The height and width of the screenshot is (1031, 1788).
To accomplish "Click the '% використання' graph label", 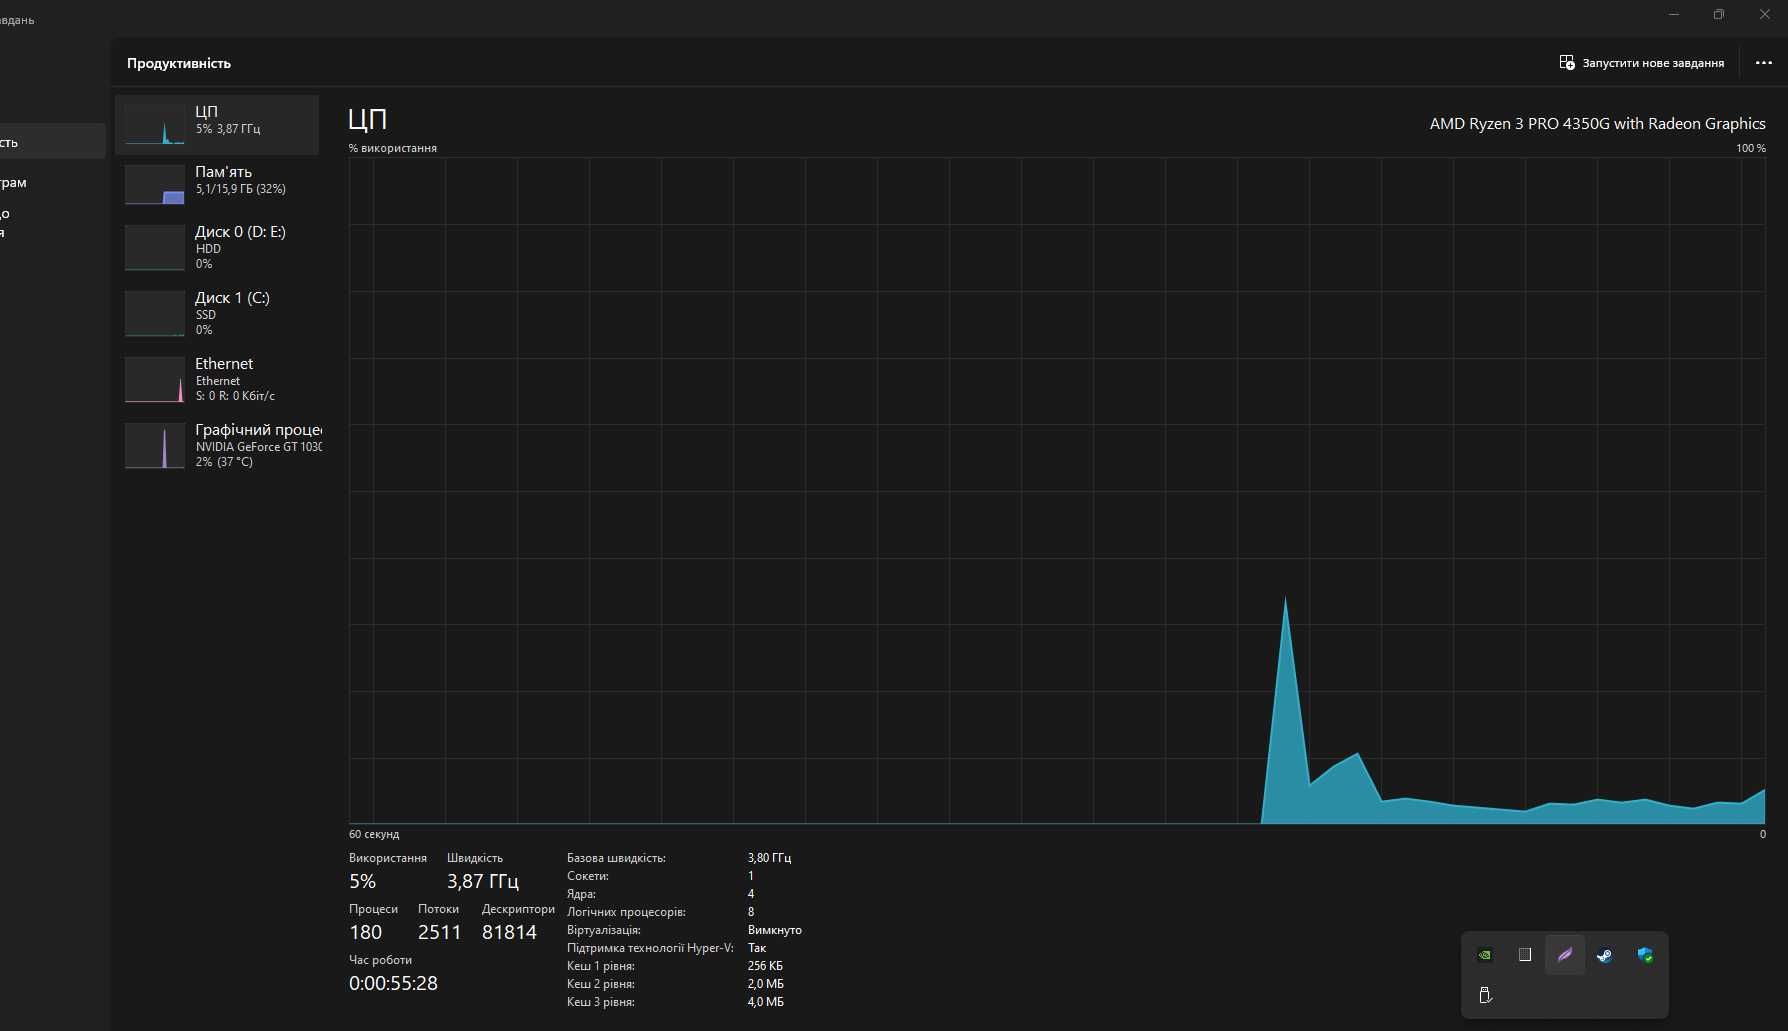I will tap(393, 148).
